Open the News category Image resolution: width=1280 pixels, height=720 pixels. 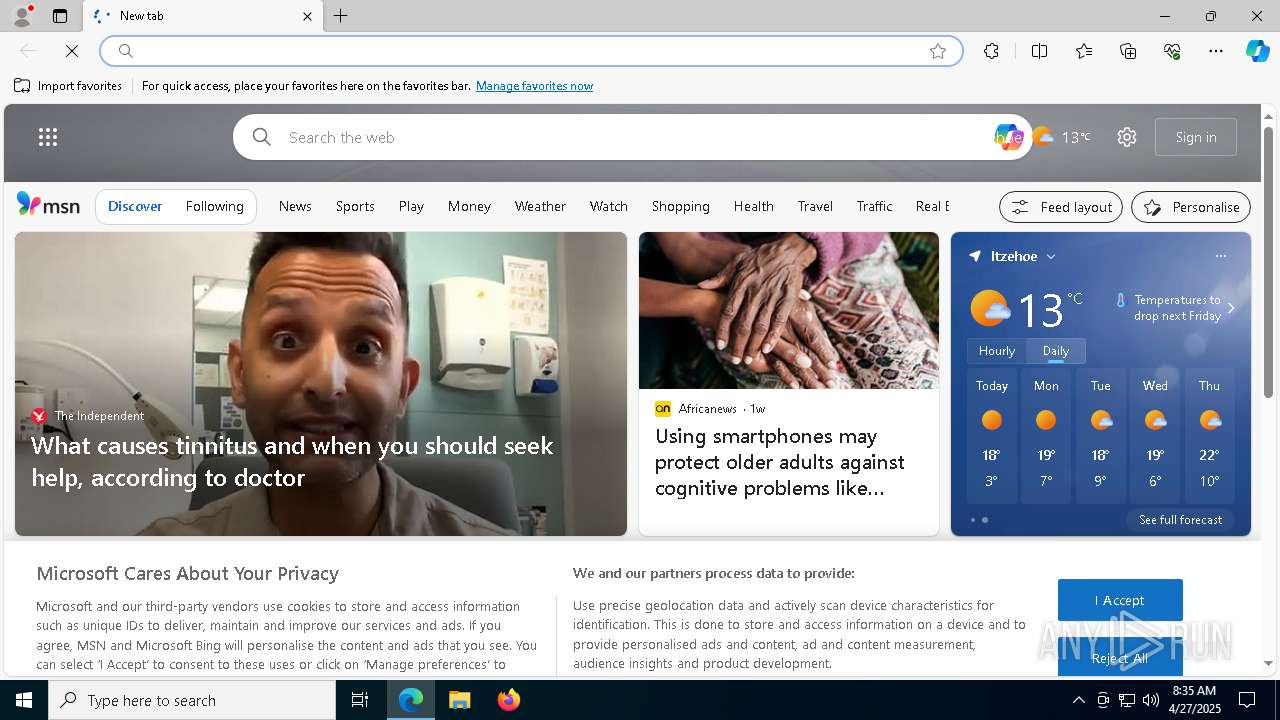(x=295, y=206)
